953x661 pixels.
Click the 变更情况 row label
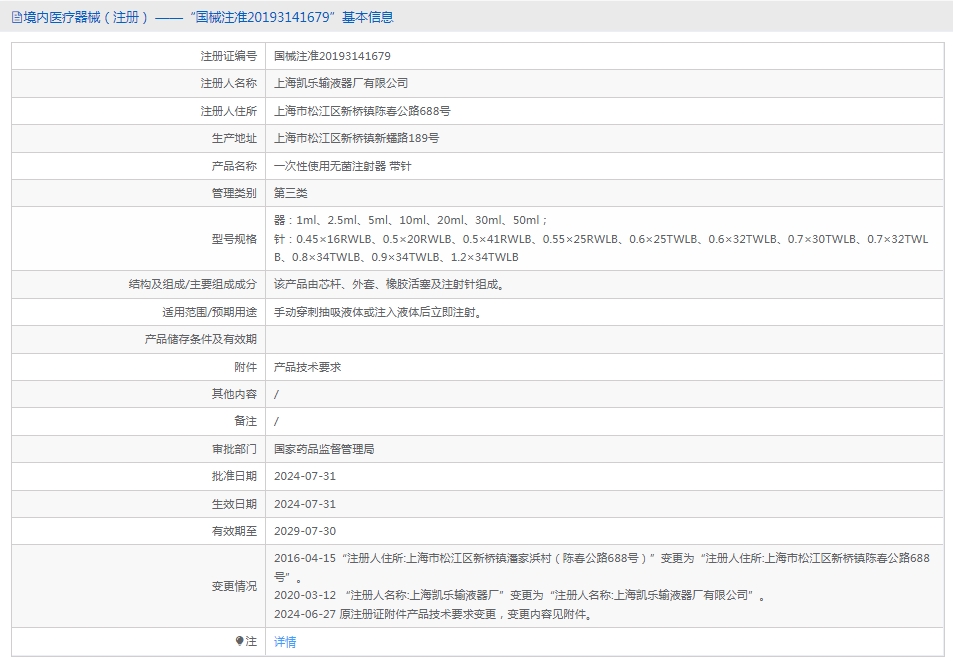(234, 586)
